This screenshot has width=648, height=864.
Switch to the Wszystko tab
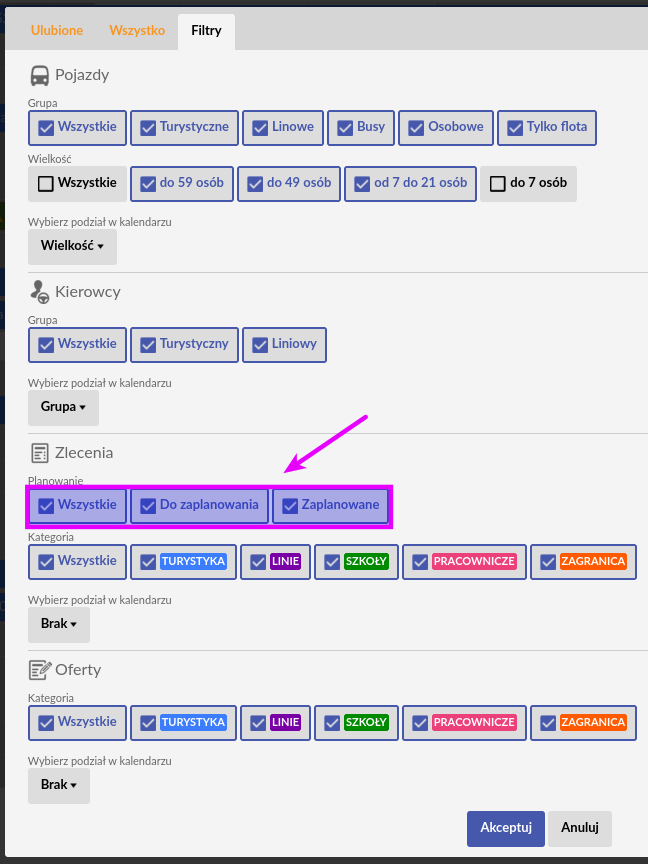pos(137,31)
